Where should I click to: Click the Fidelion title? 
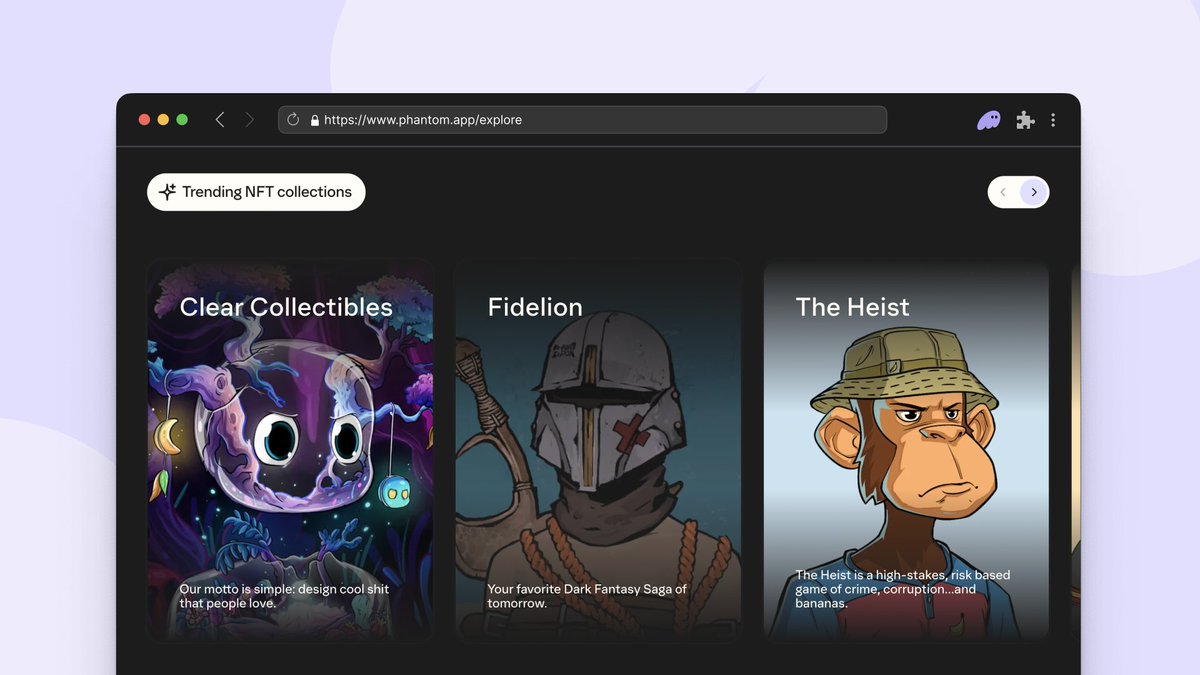tap(535, 307)
